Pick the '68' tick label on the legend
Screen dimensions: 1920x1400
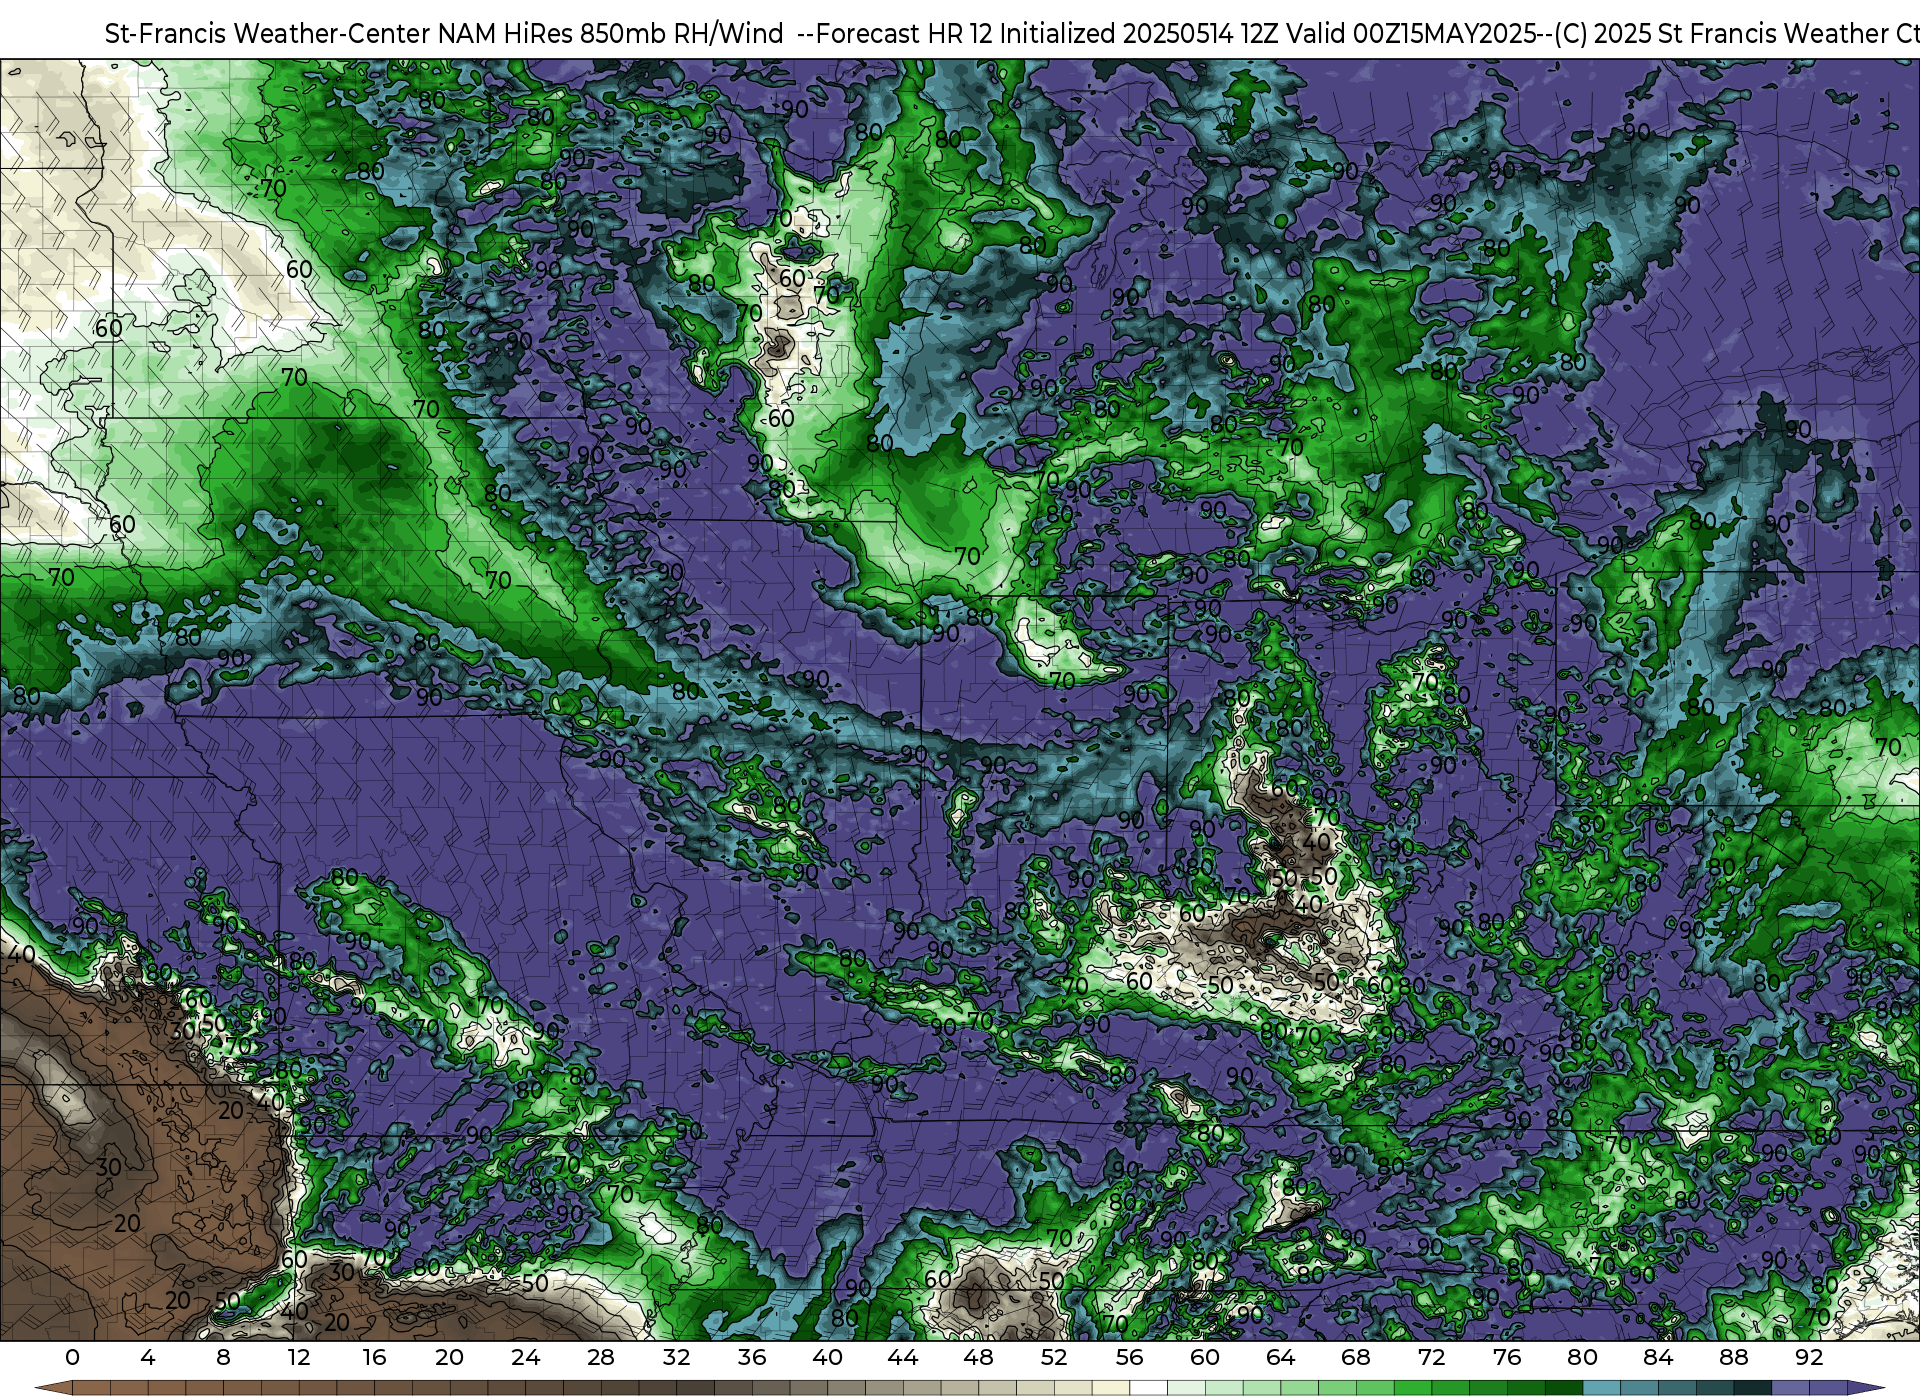[x=1356, y=1357]
